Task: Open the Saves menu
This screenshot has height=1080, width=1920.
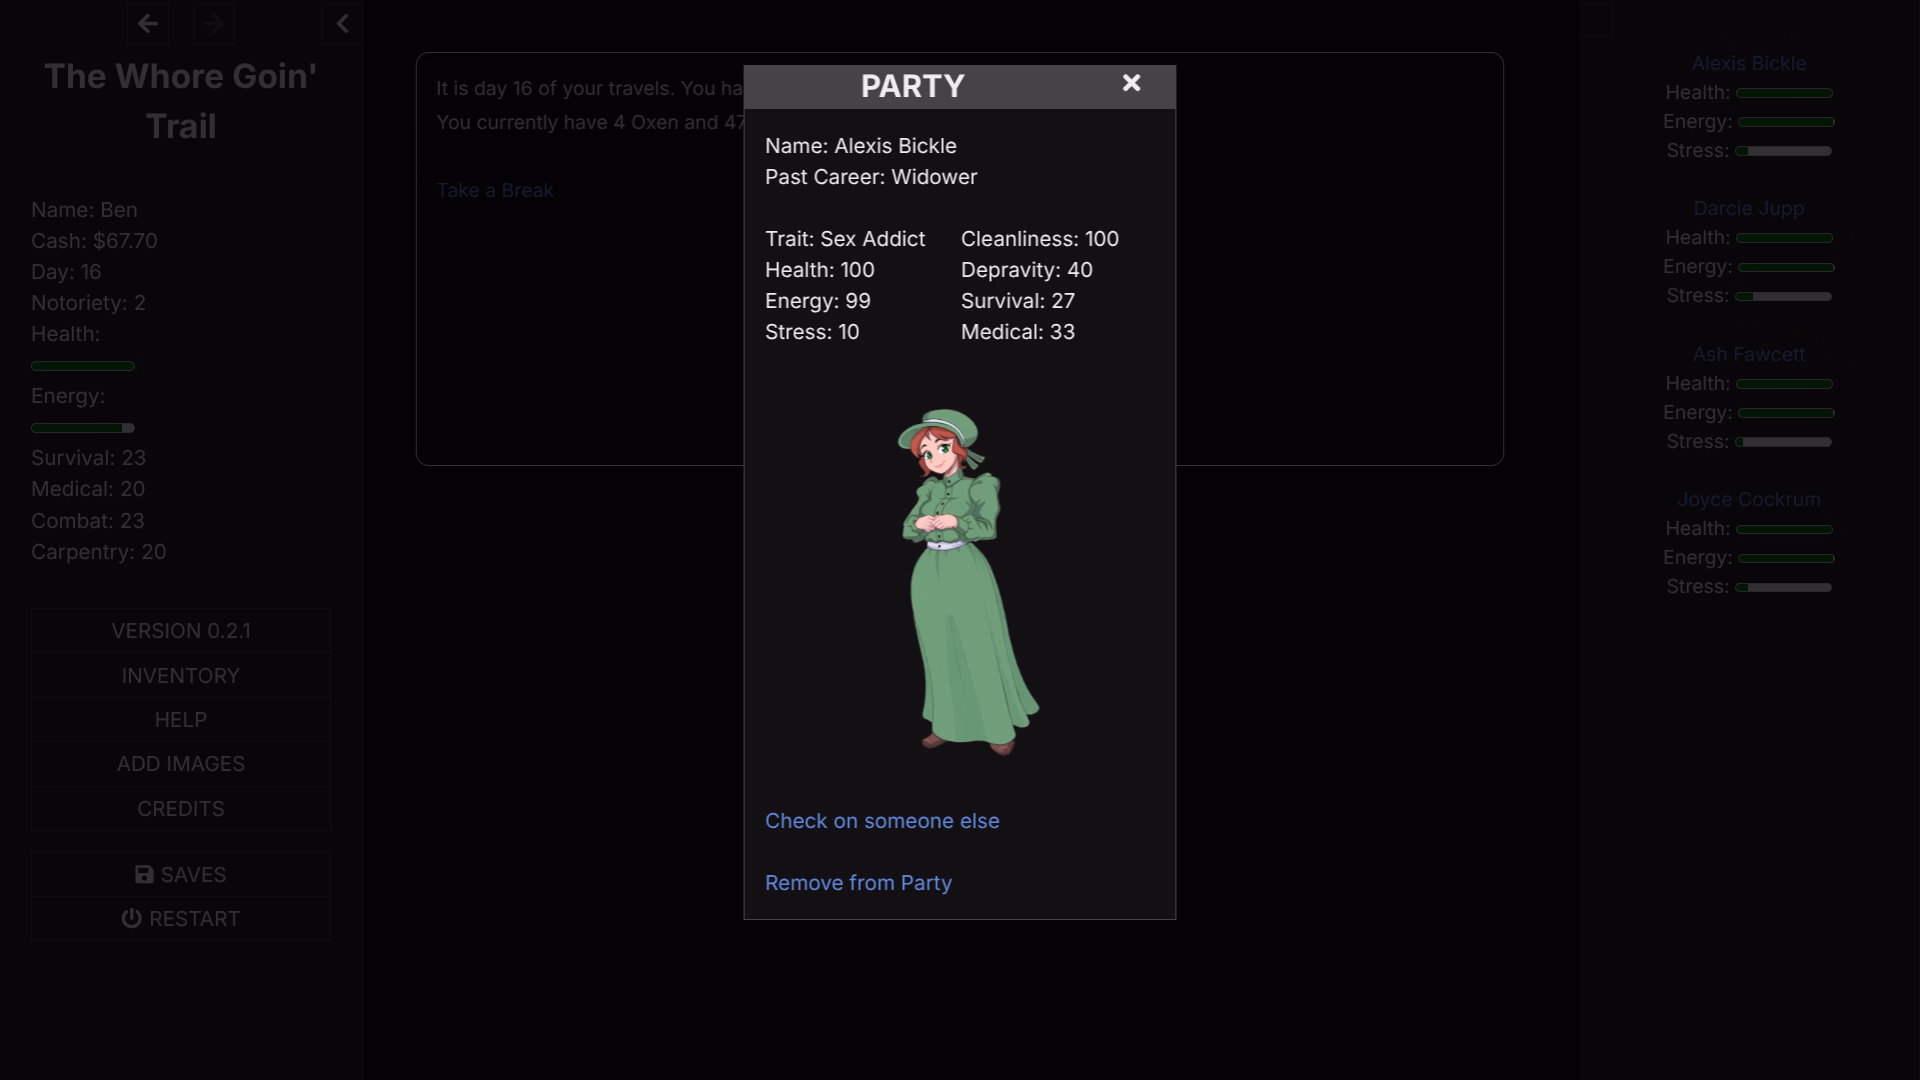Action: pyautogui.click(x=181, y=875)
